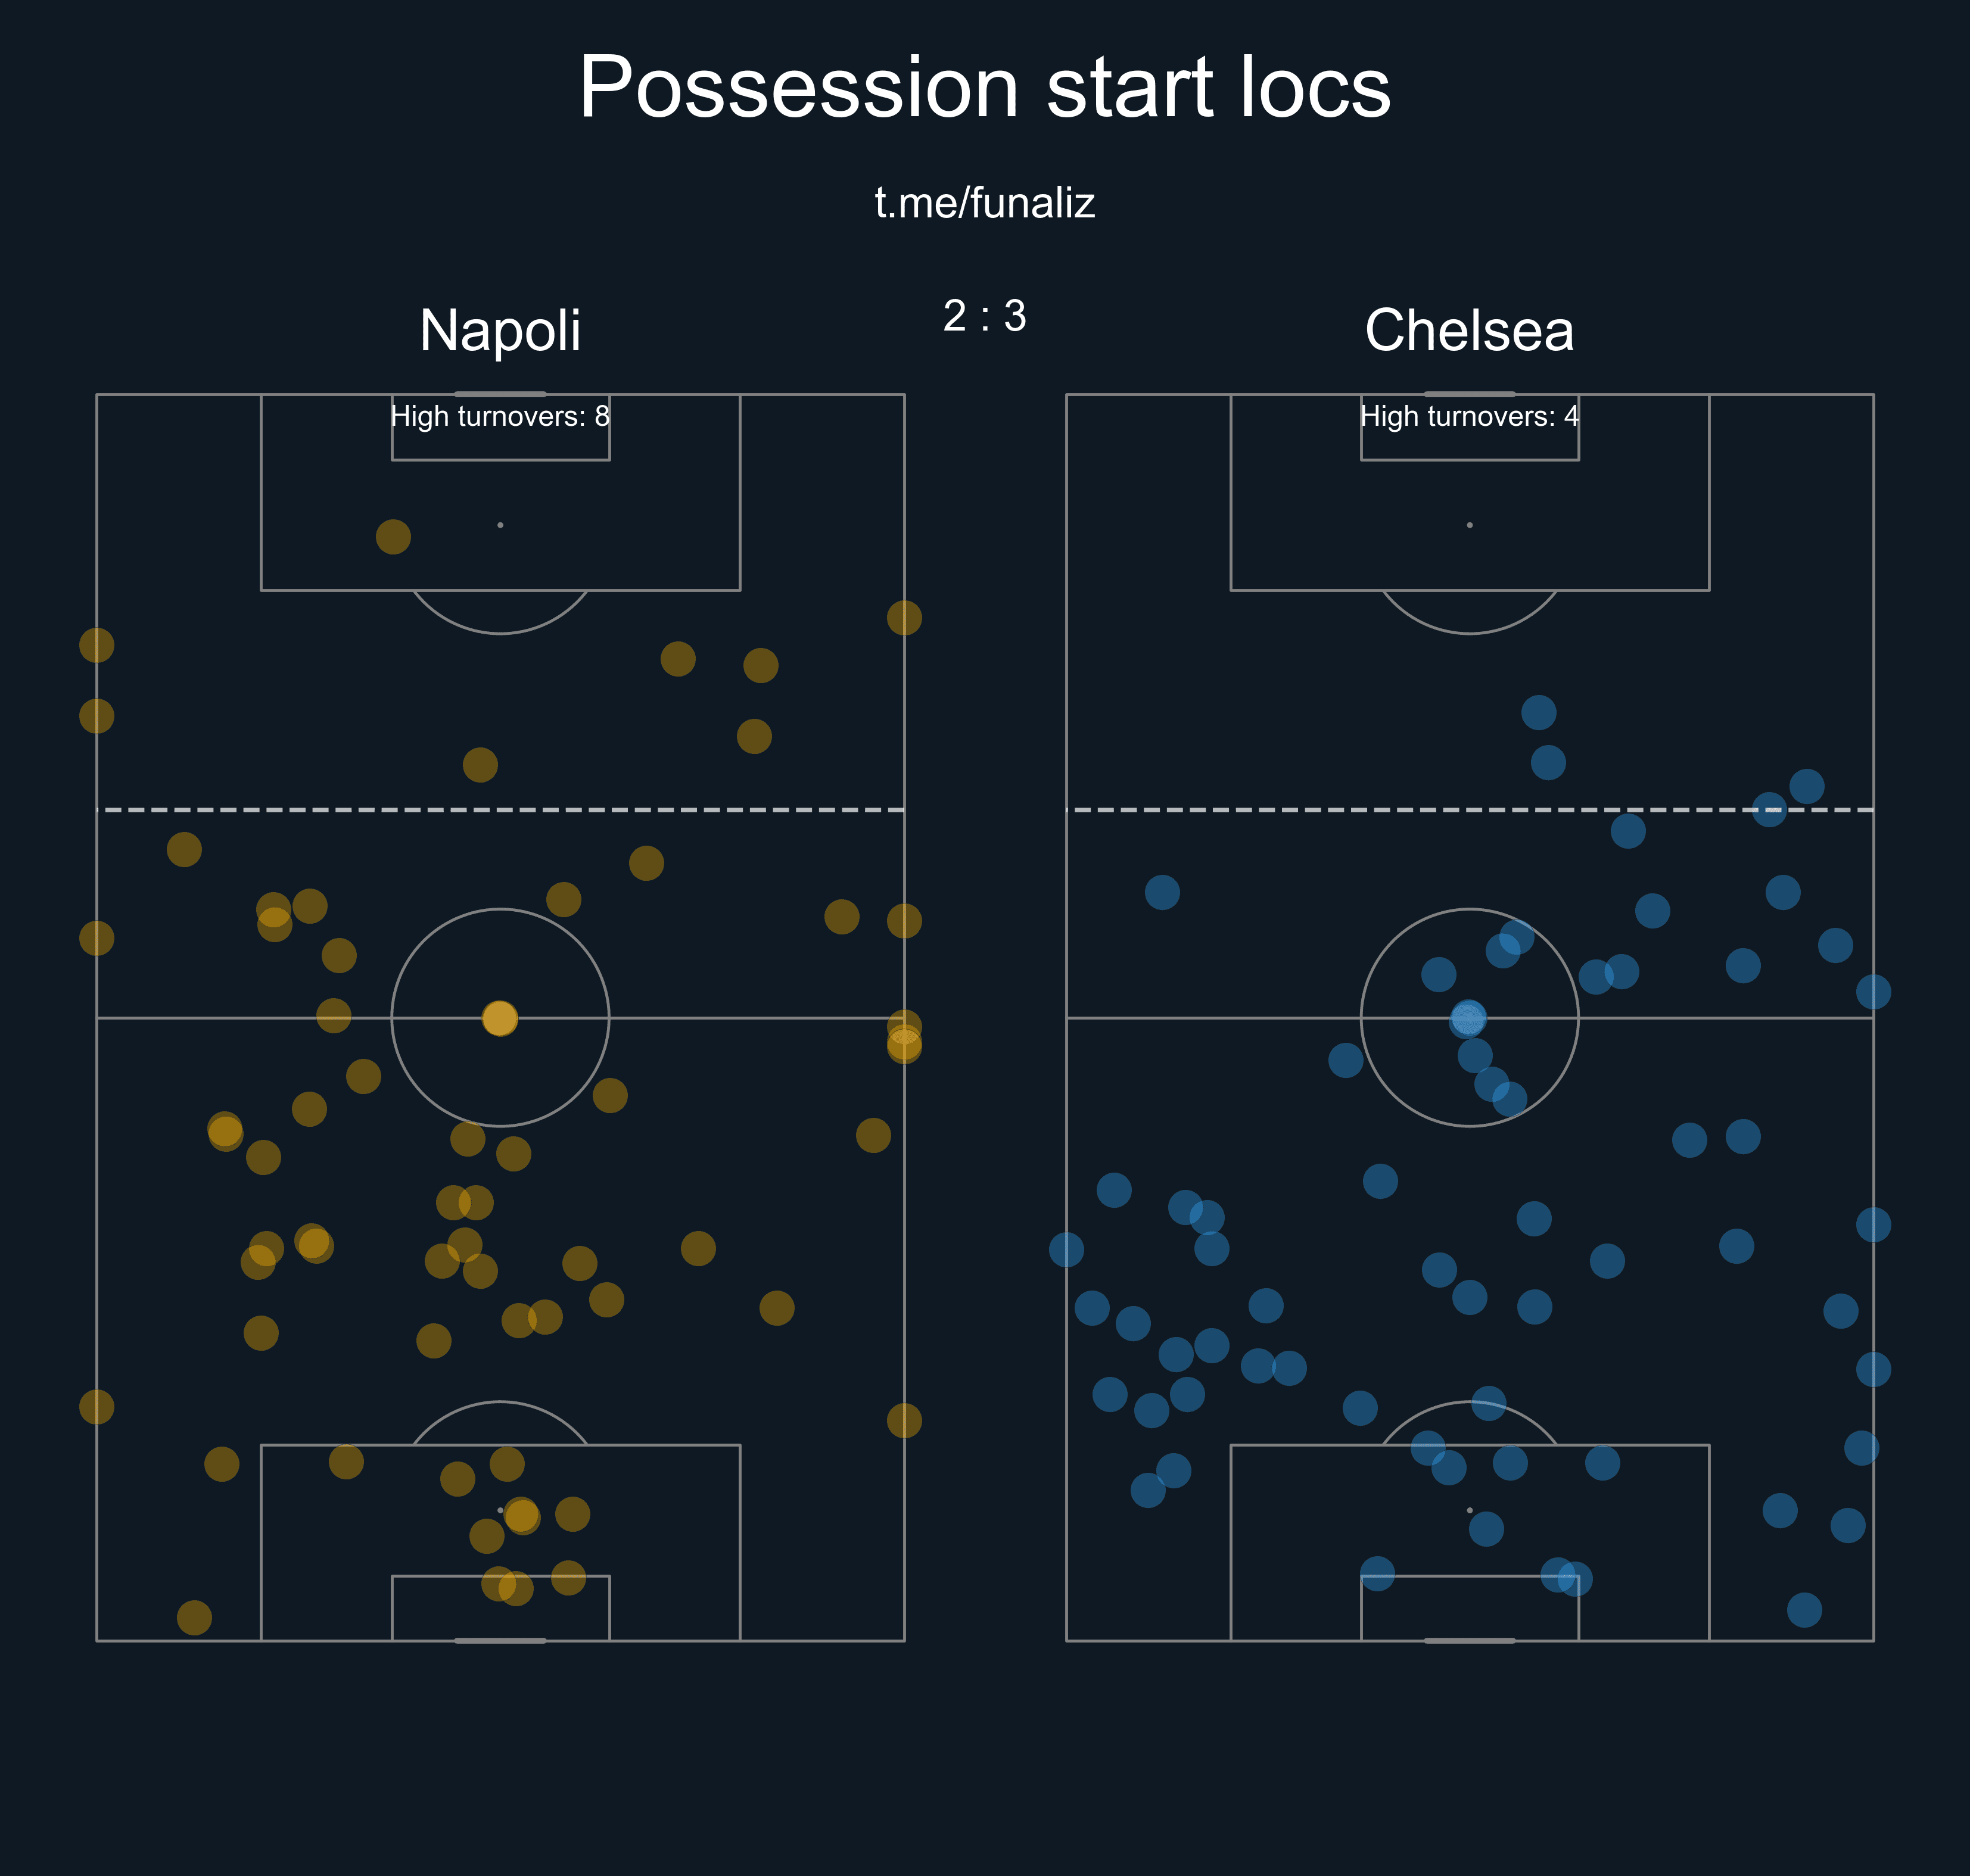
Task: Click the 'High turnovers: 4' label
Action: click(1469, 416)
